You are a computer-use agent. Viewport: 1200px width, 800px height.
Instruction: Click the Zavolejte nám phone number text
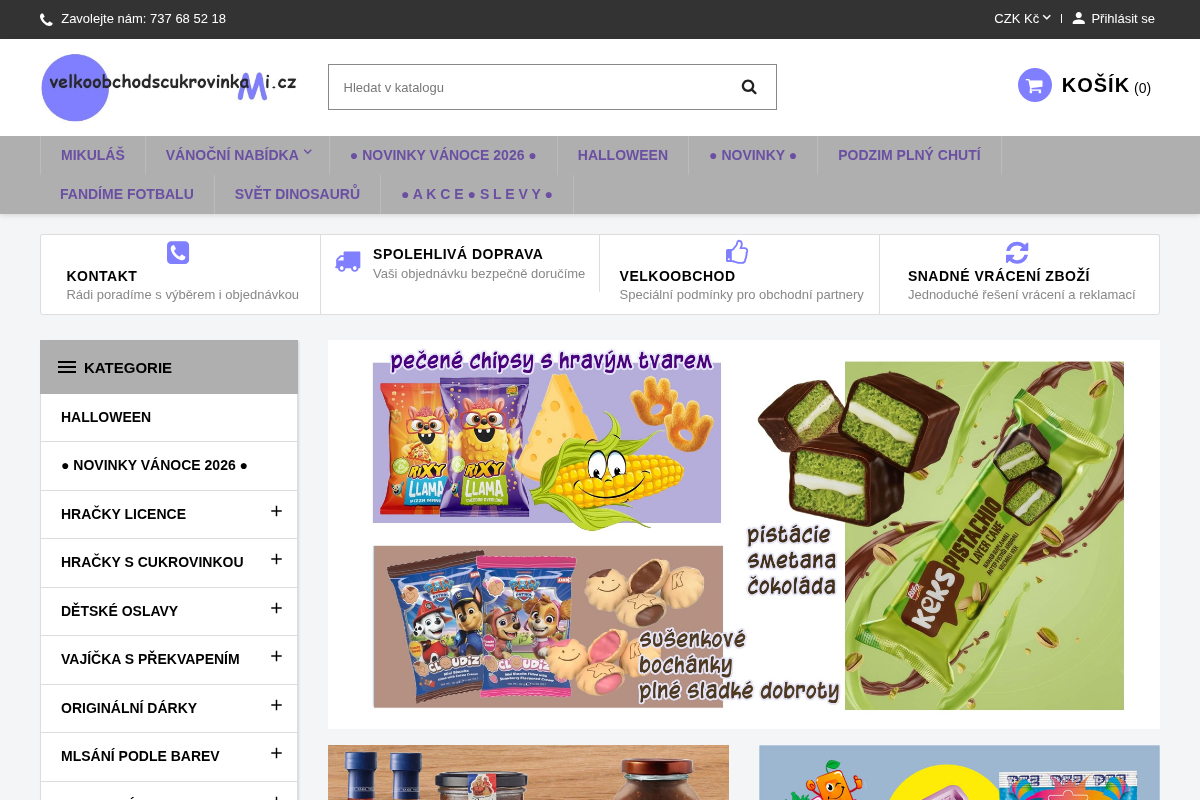coord(143,18)
